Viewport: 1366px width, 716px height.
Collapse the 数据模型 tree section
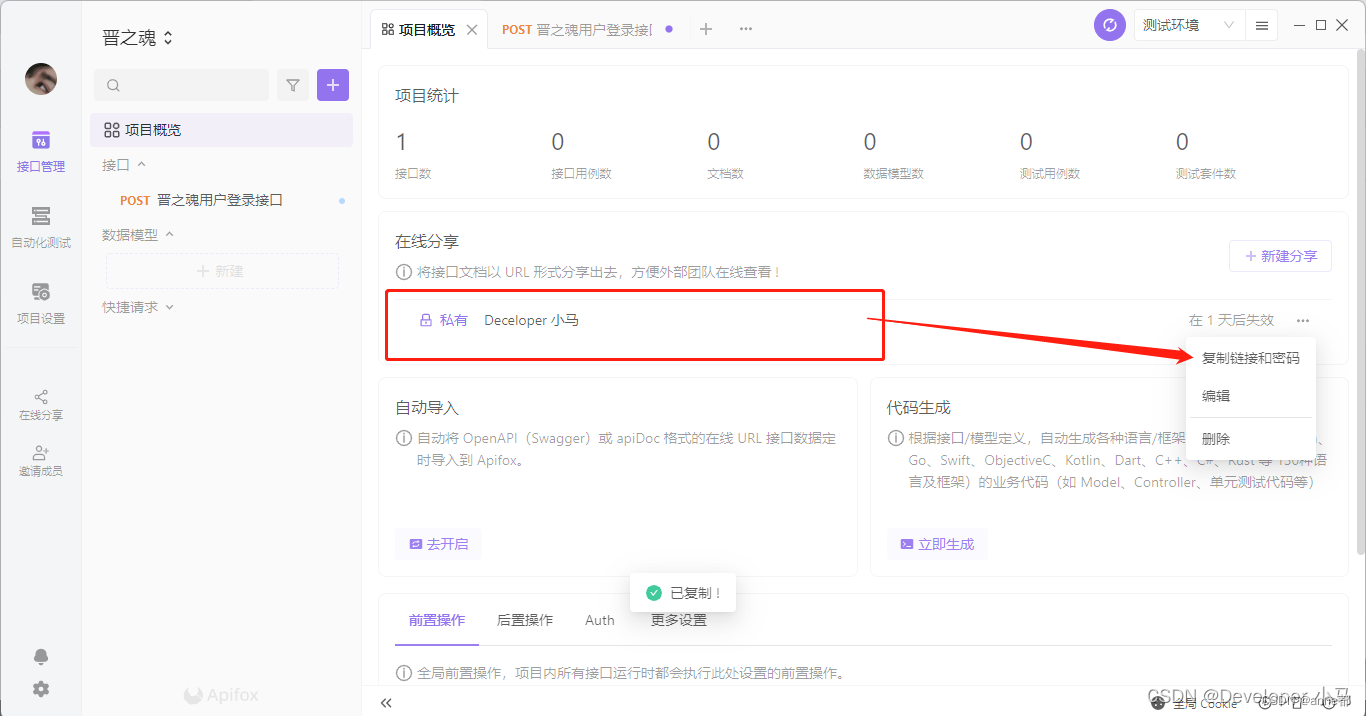tap(138, 234)
